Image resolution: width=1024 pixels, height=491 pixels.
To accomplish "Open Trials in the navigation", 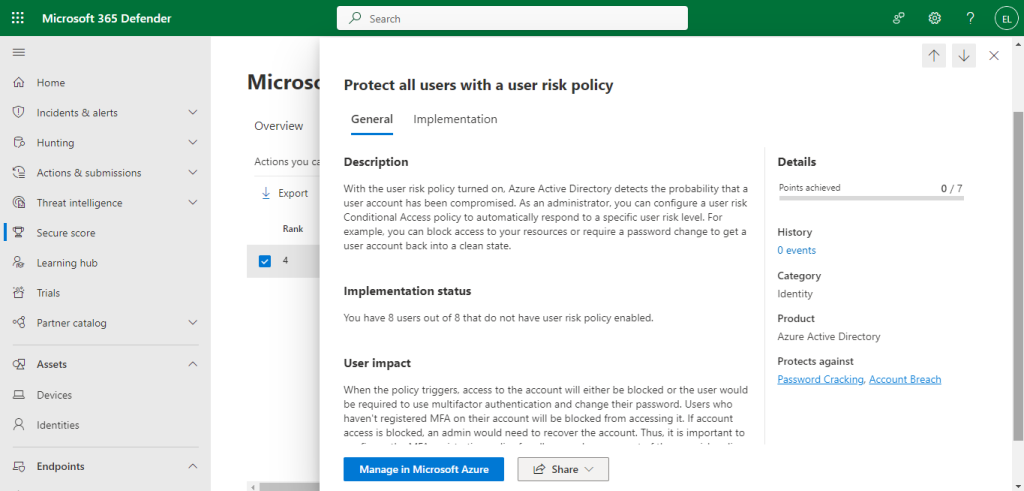I will (48, 293).
